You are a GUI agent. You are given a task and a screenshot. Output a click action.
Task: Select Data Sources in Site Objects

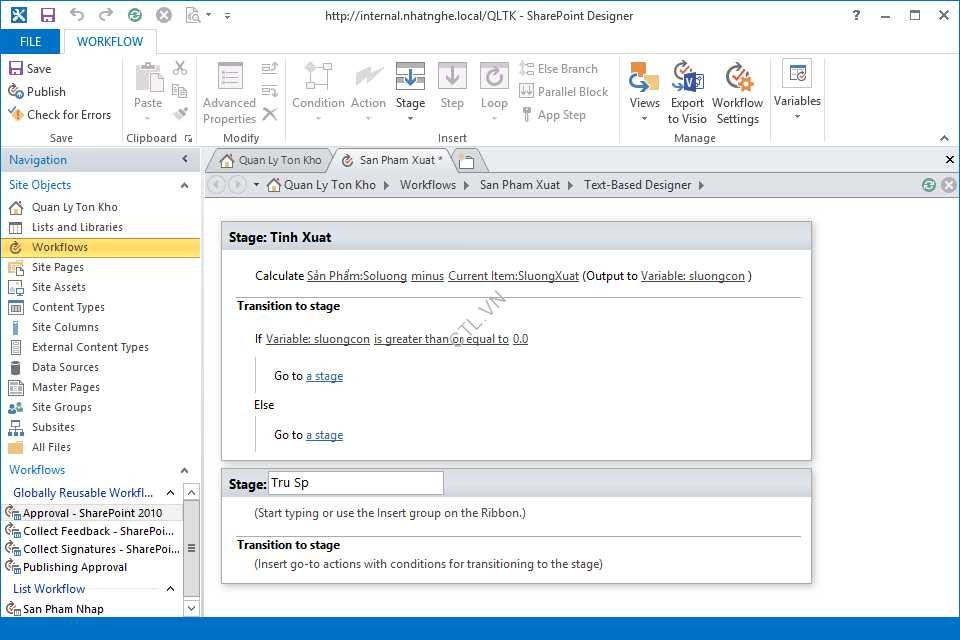tap(65, 367)
